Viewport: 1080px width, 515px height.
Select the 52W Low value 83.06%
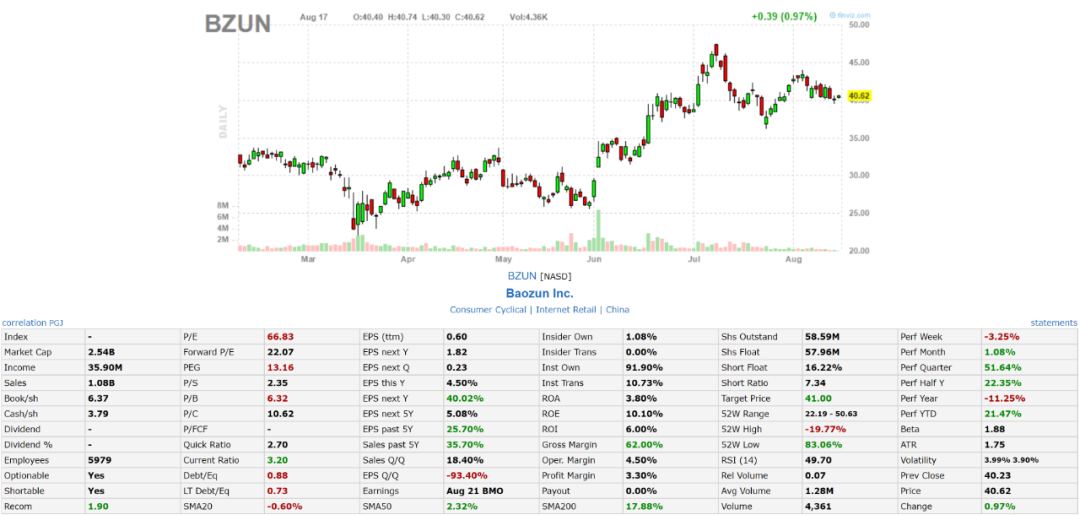click(822, 445)
